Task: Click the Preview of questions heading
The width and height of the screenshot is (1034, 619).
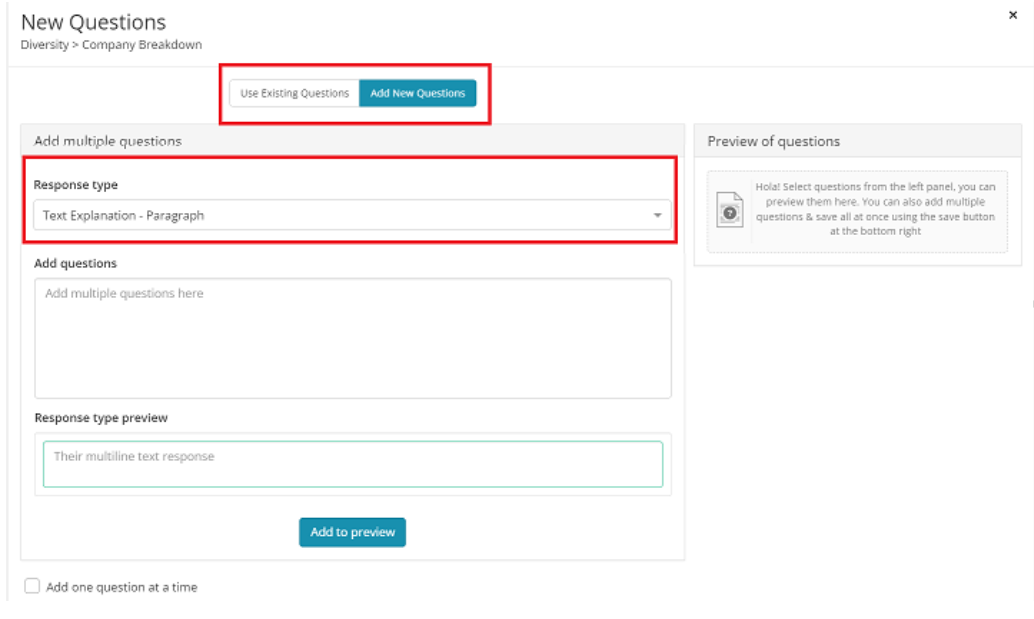Action: (x=774, y=141)
